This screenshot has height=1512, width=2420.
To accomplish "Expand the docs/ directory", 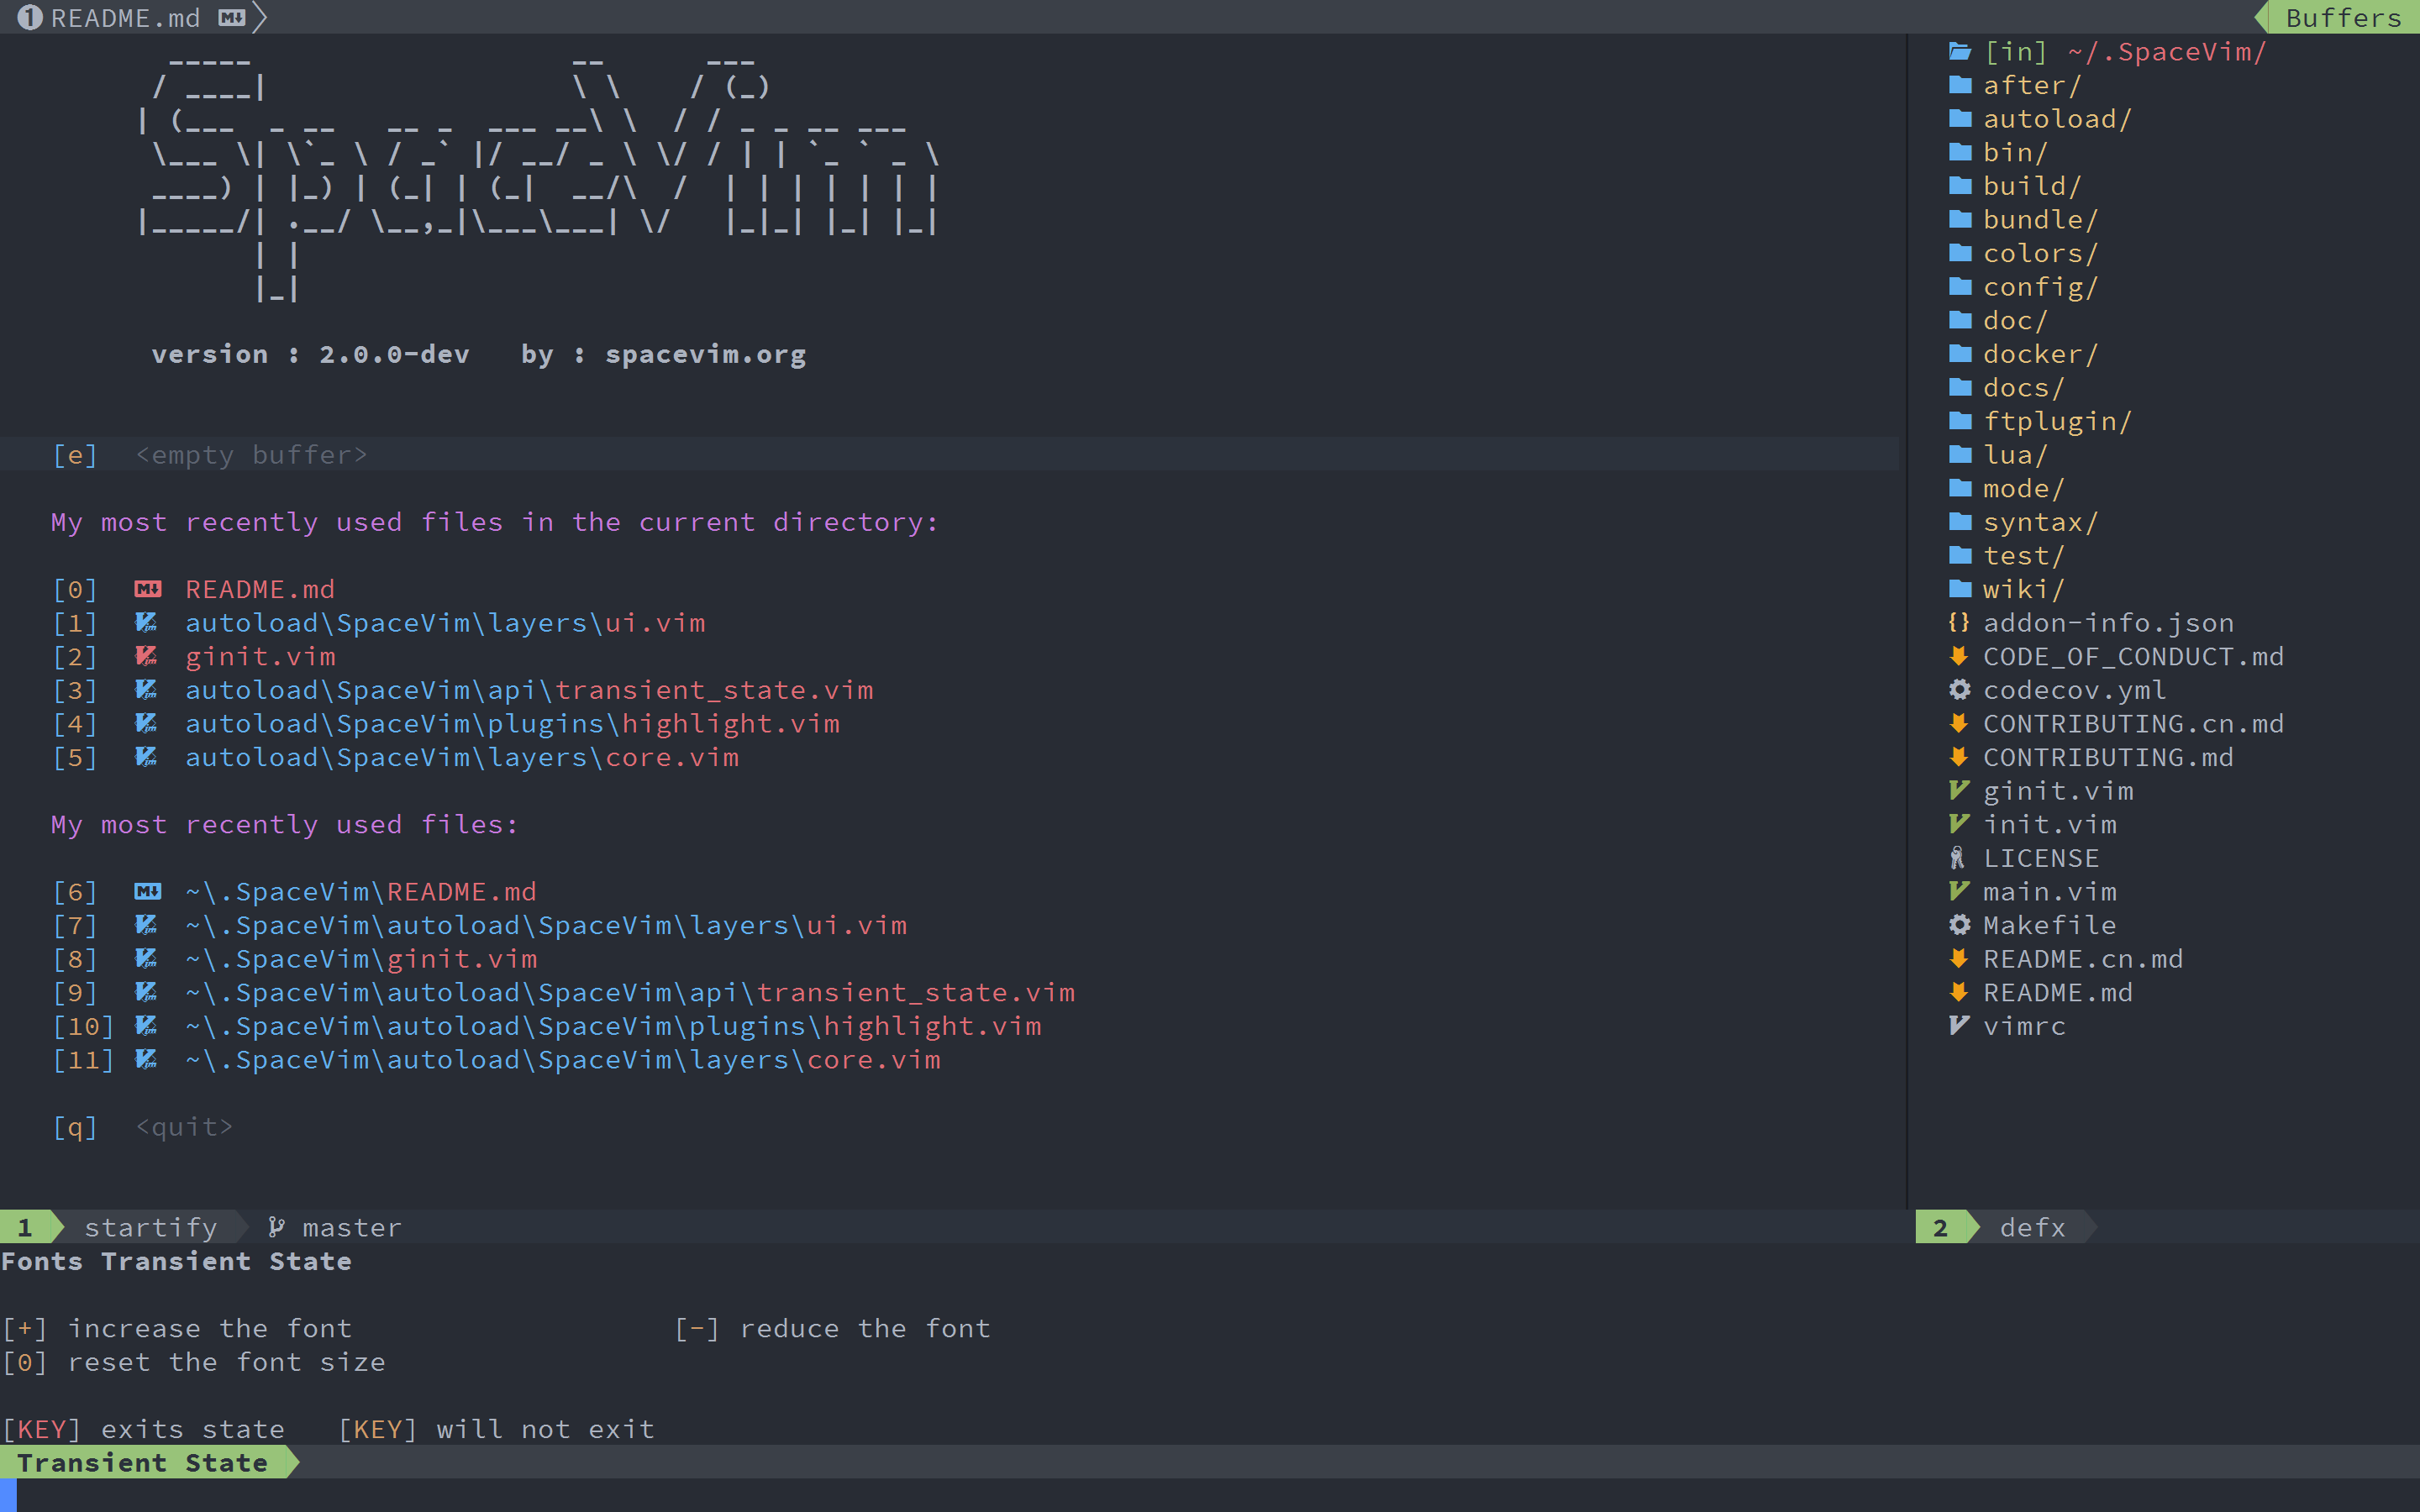I will pos(2023,387).
